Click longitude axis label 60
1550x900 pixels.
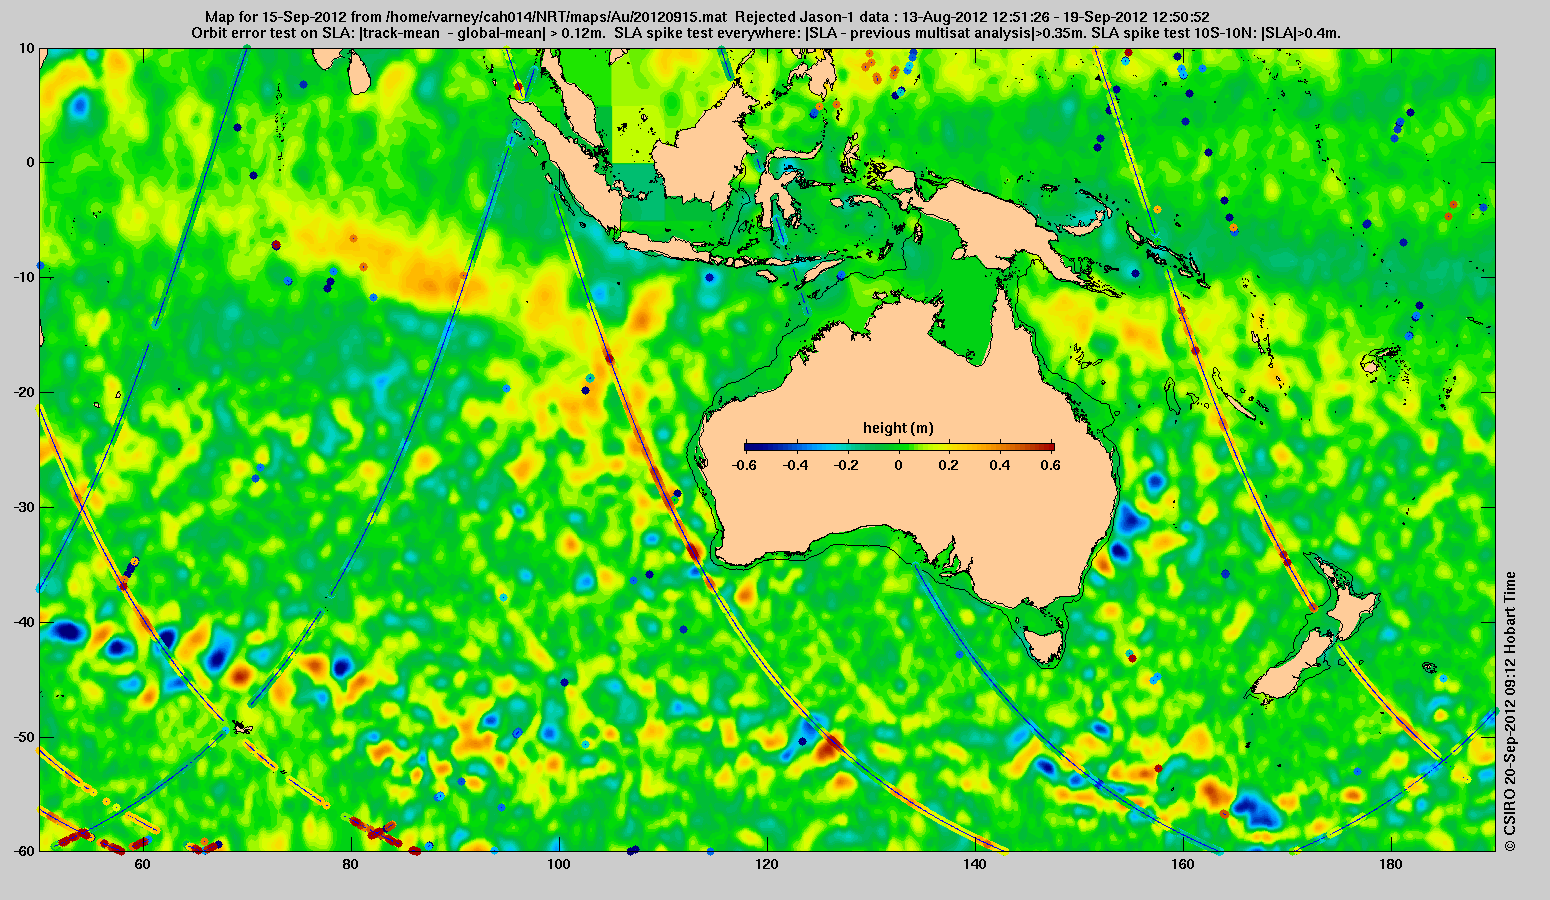pyautogui.click(x=141, y=864)
